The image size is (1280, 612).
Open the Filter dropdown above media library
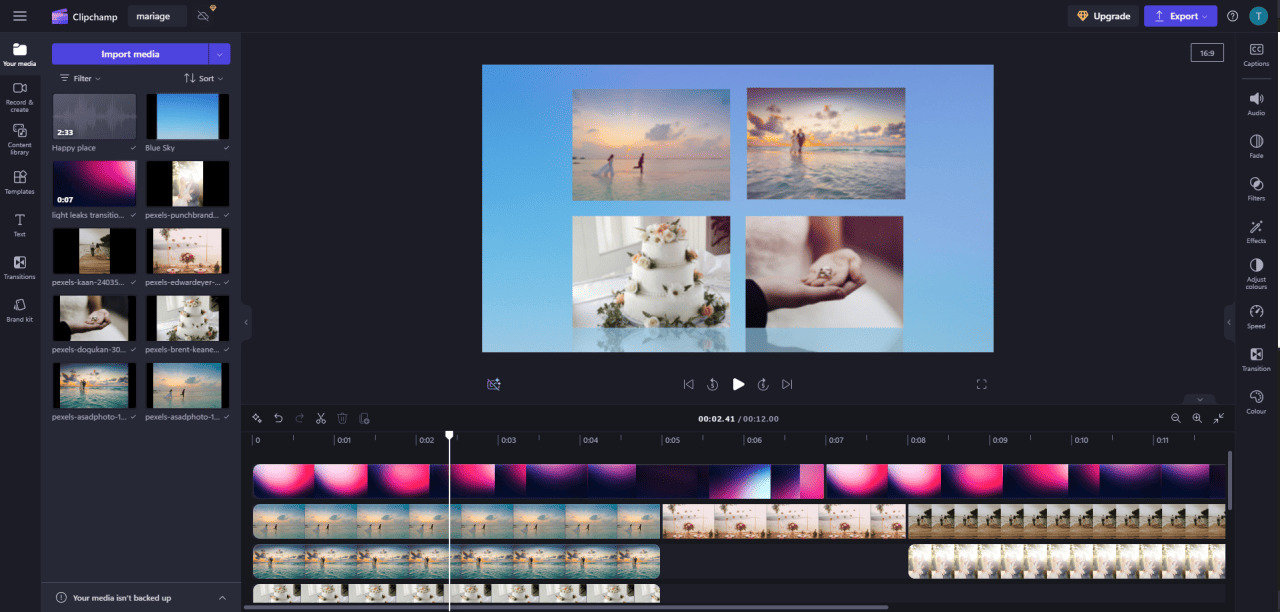point(79,78)
